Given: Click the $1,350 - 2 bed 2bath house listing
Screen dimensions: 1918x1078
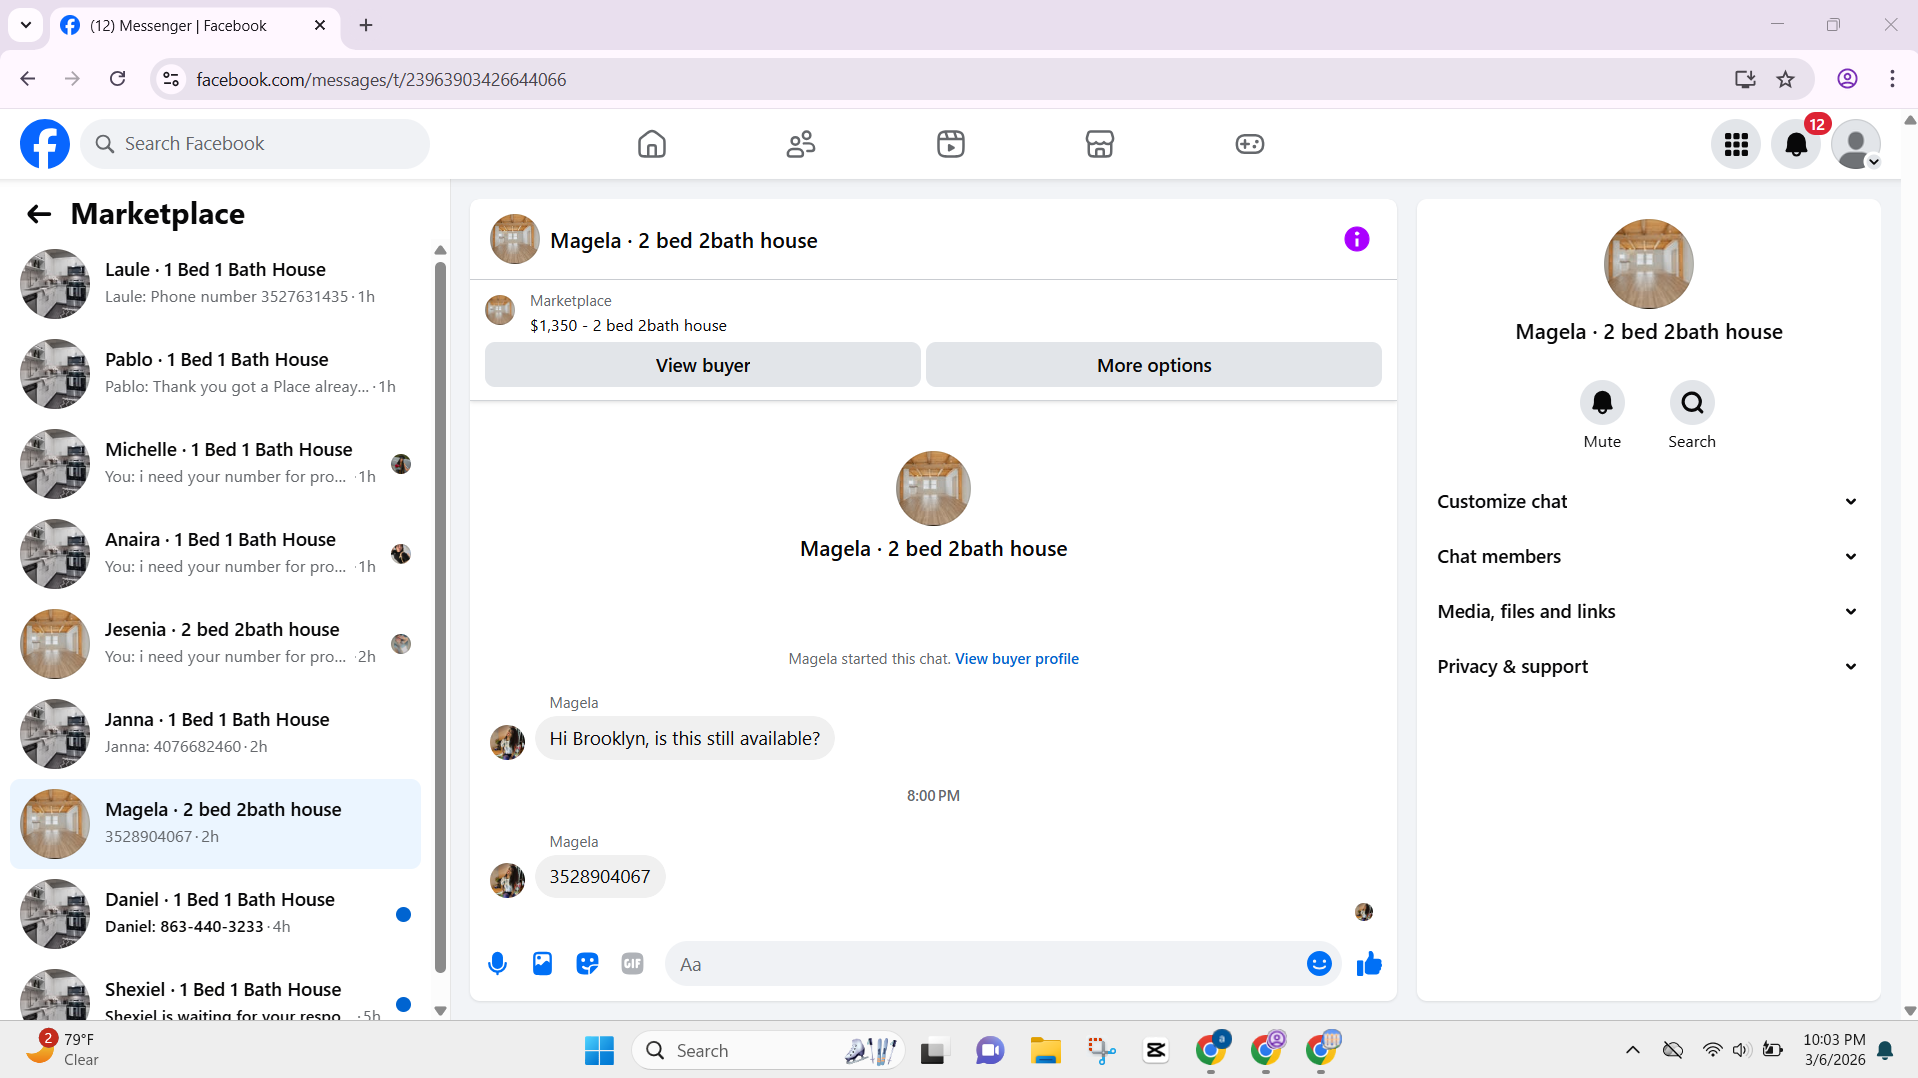Looking at the screenshot, I should coord(628,326).
